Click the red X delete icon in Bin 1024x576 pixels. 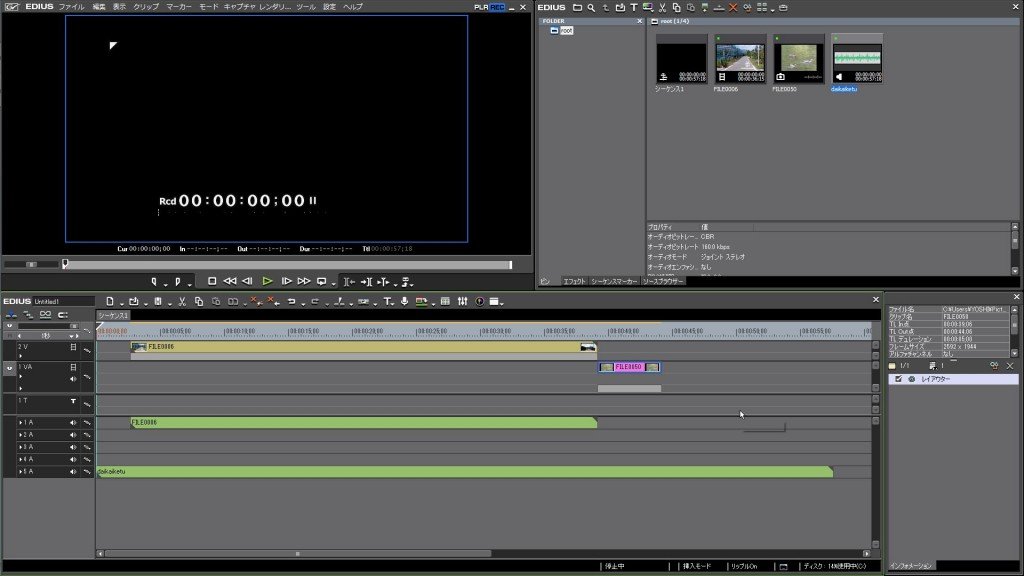click(x=733, y=8)
